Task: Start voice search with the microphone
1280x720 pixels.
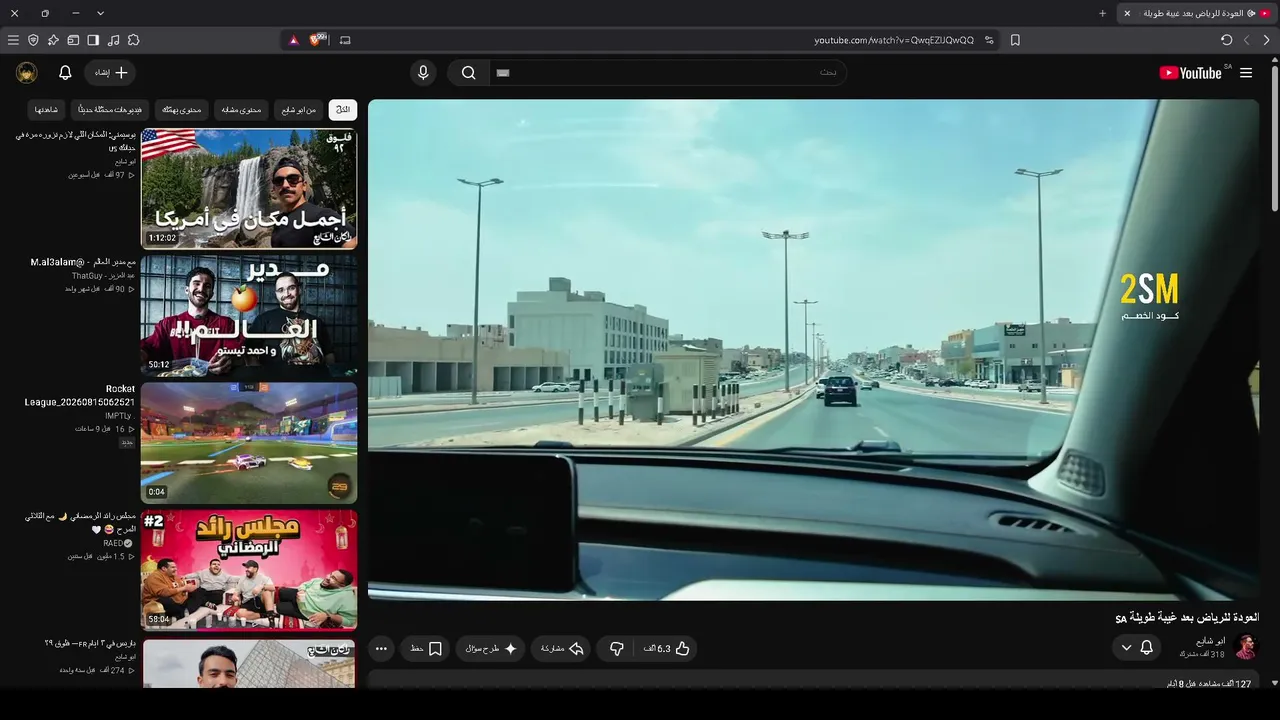Action: [423, 73]
